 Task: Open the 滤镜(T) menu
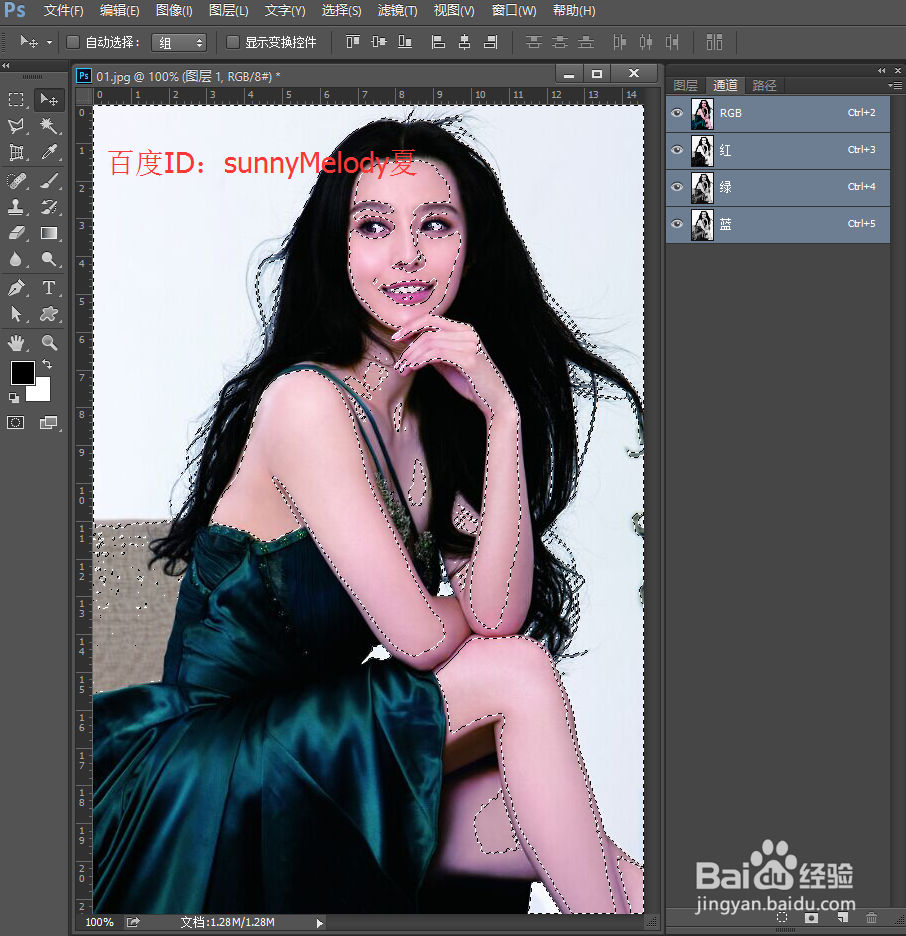point(397,11)
